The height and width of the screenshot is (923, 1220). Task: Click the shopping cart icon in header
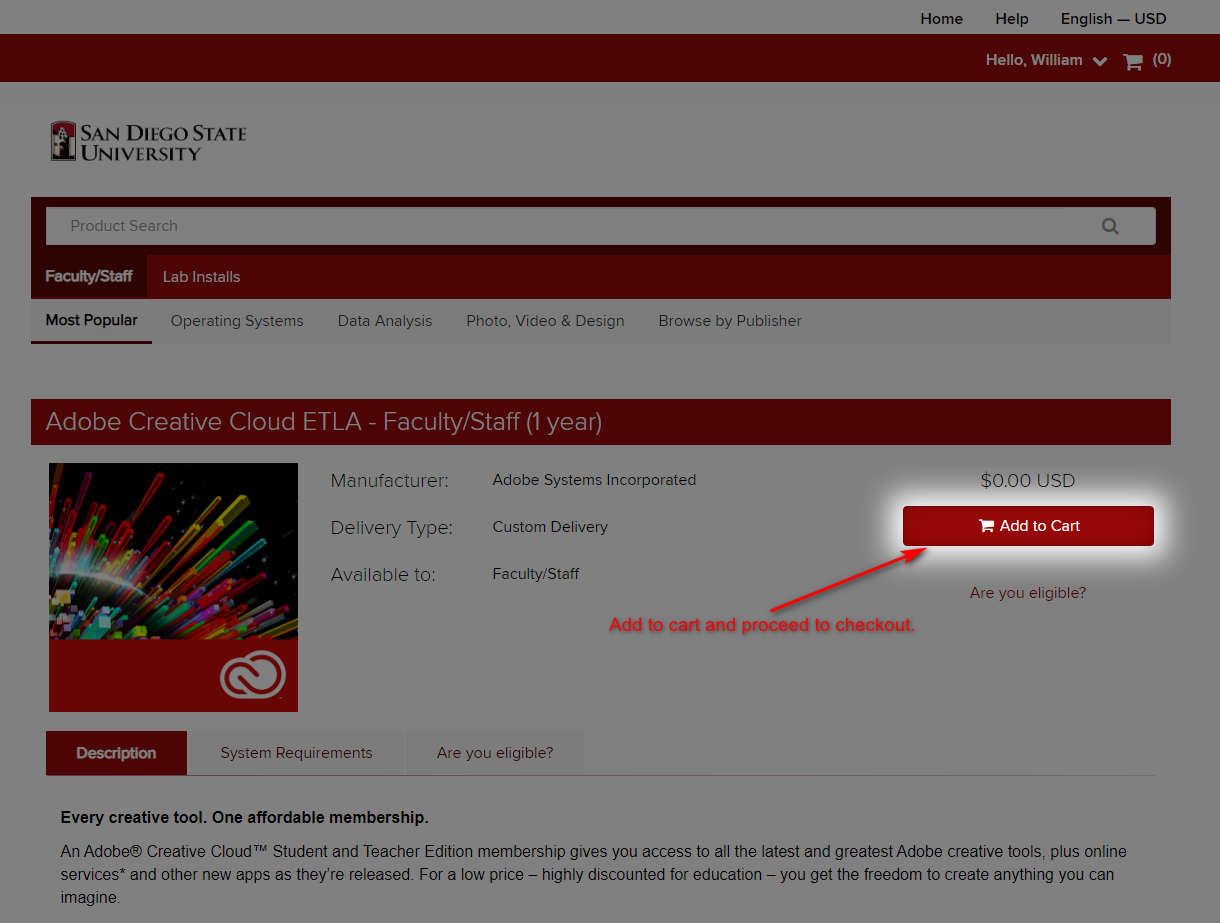1132,62
